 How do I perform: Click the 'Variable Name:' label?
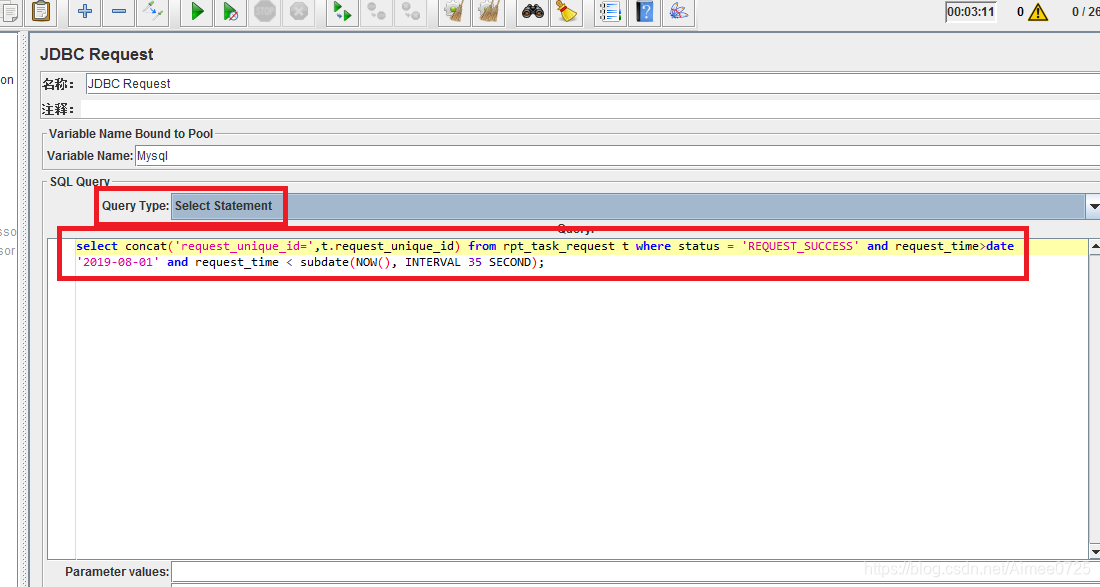click(x=90, y=156)
